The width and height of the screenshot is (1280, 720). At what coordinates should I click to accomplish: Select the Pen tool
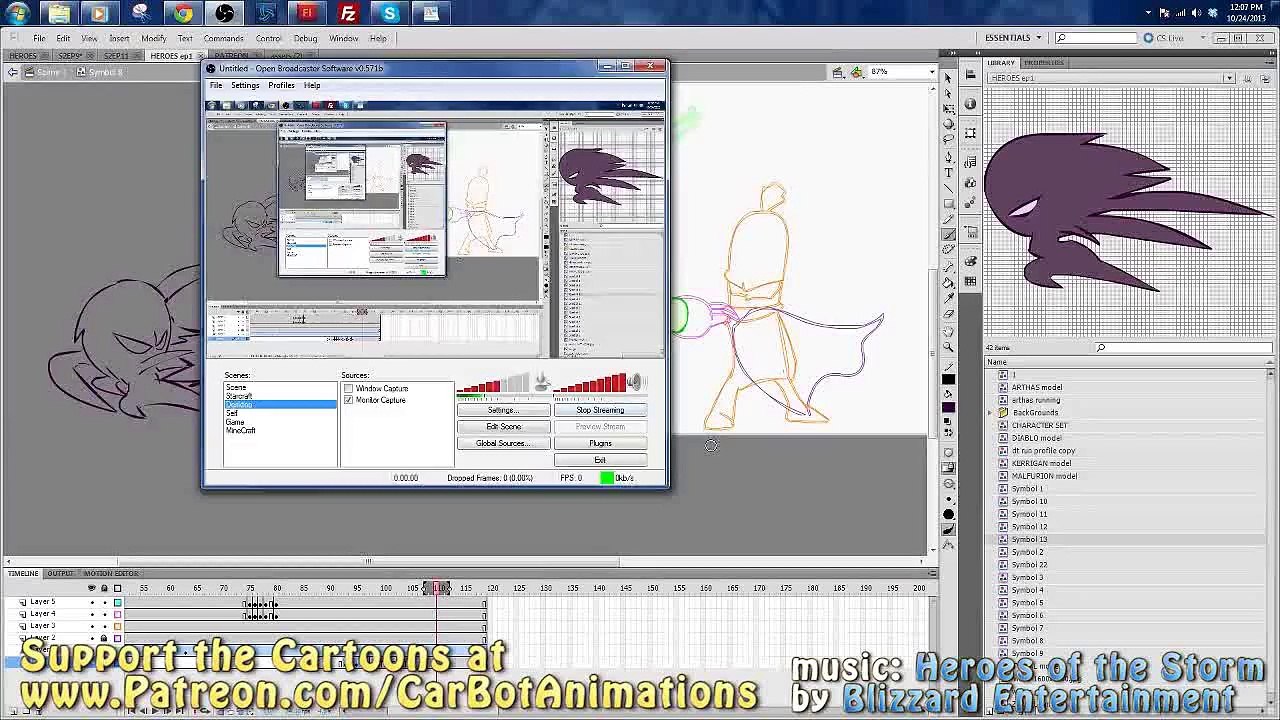coord(949,157)
